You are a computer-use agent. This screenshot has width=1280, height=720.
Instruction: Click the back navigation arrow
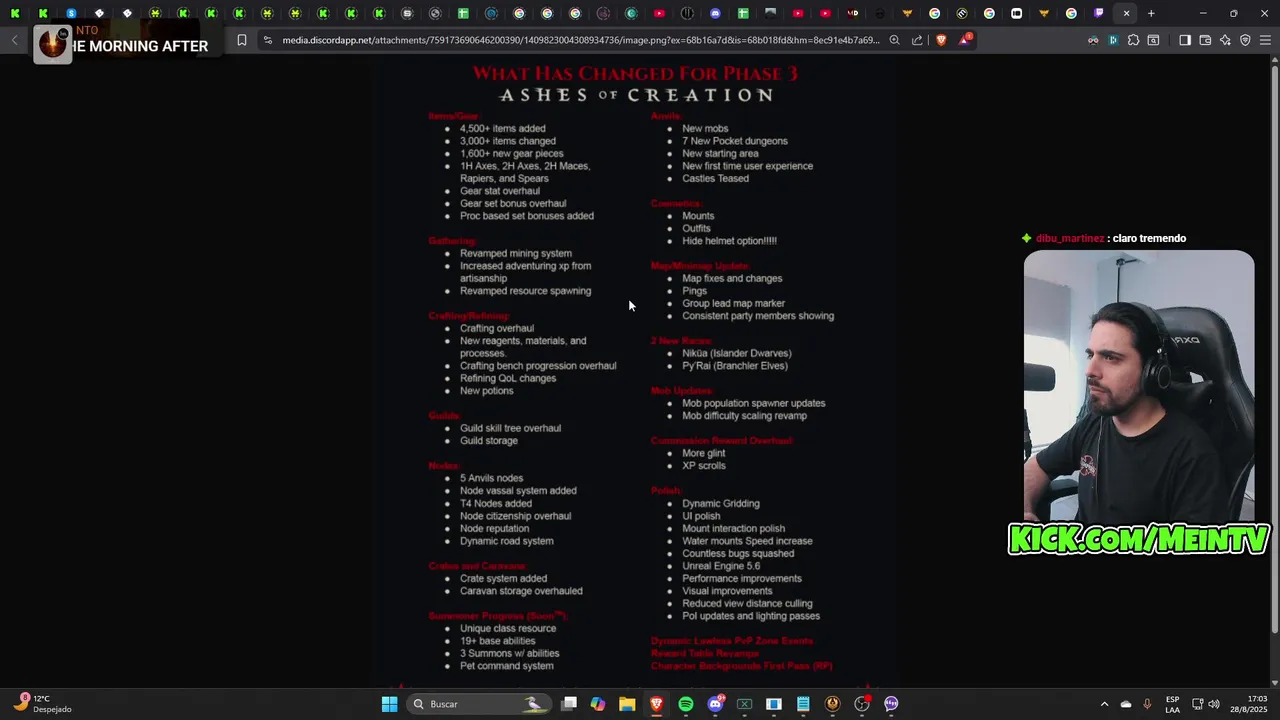pyautogui.click(x=14, y=40)
